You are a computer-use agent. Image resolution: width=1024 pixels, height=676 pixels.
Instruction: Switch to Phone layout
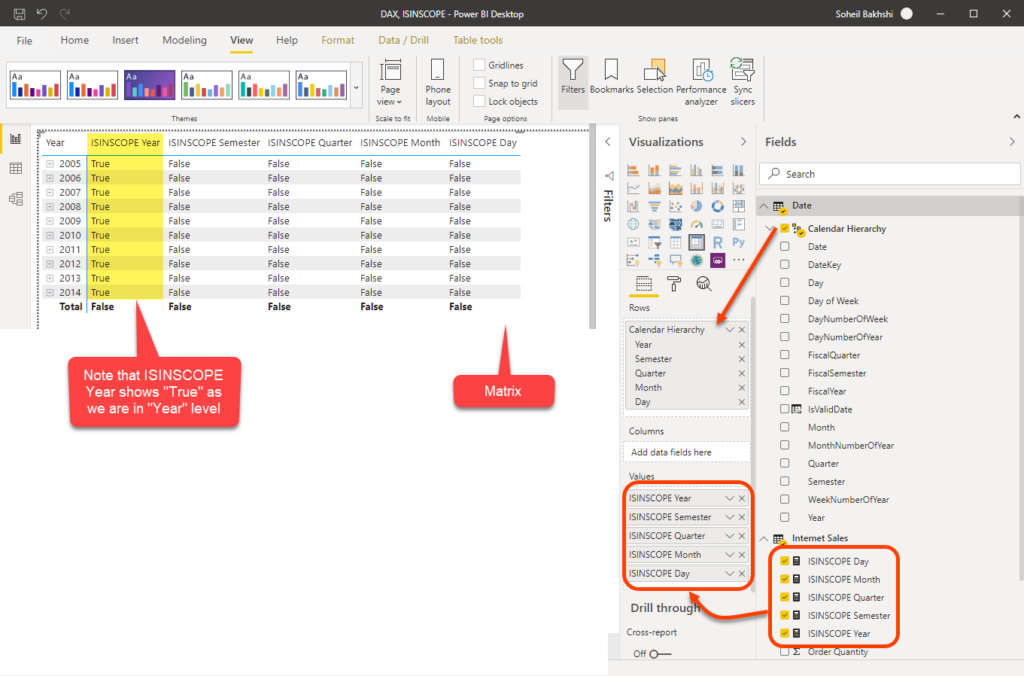pos(438,84)
